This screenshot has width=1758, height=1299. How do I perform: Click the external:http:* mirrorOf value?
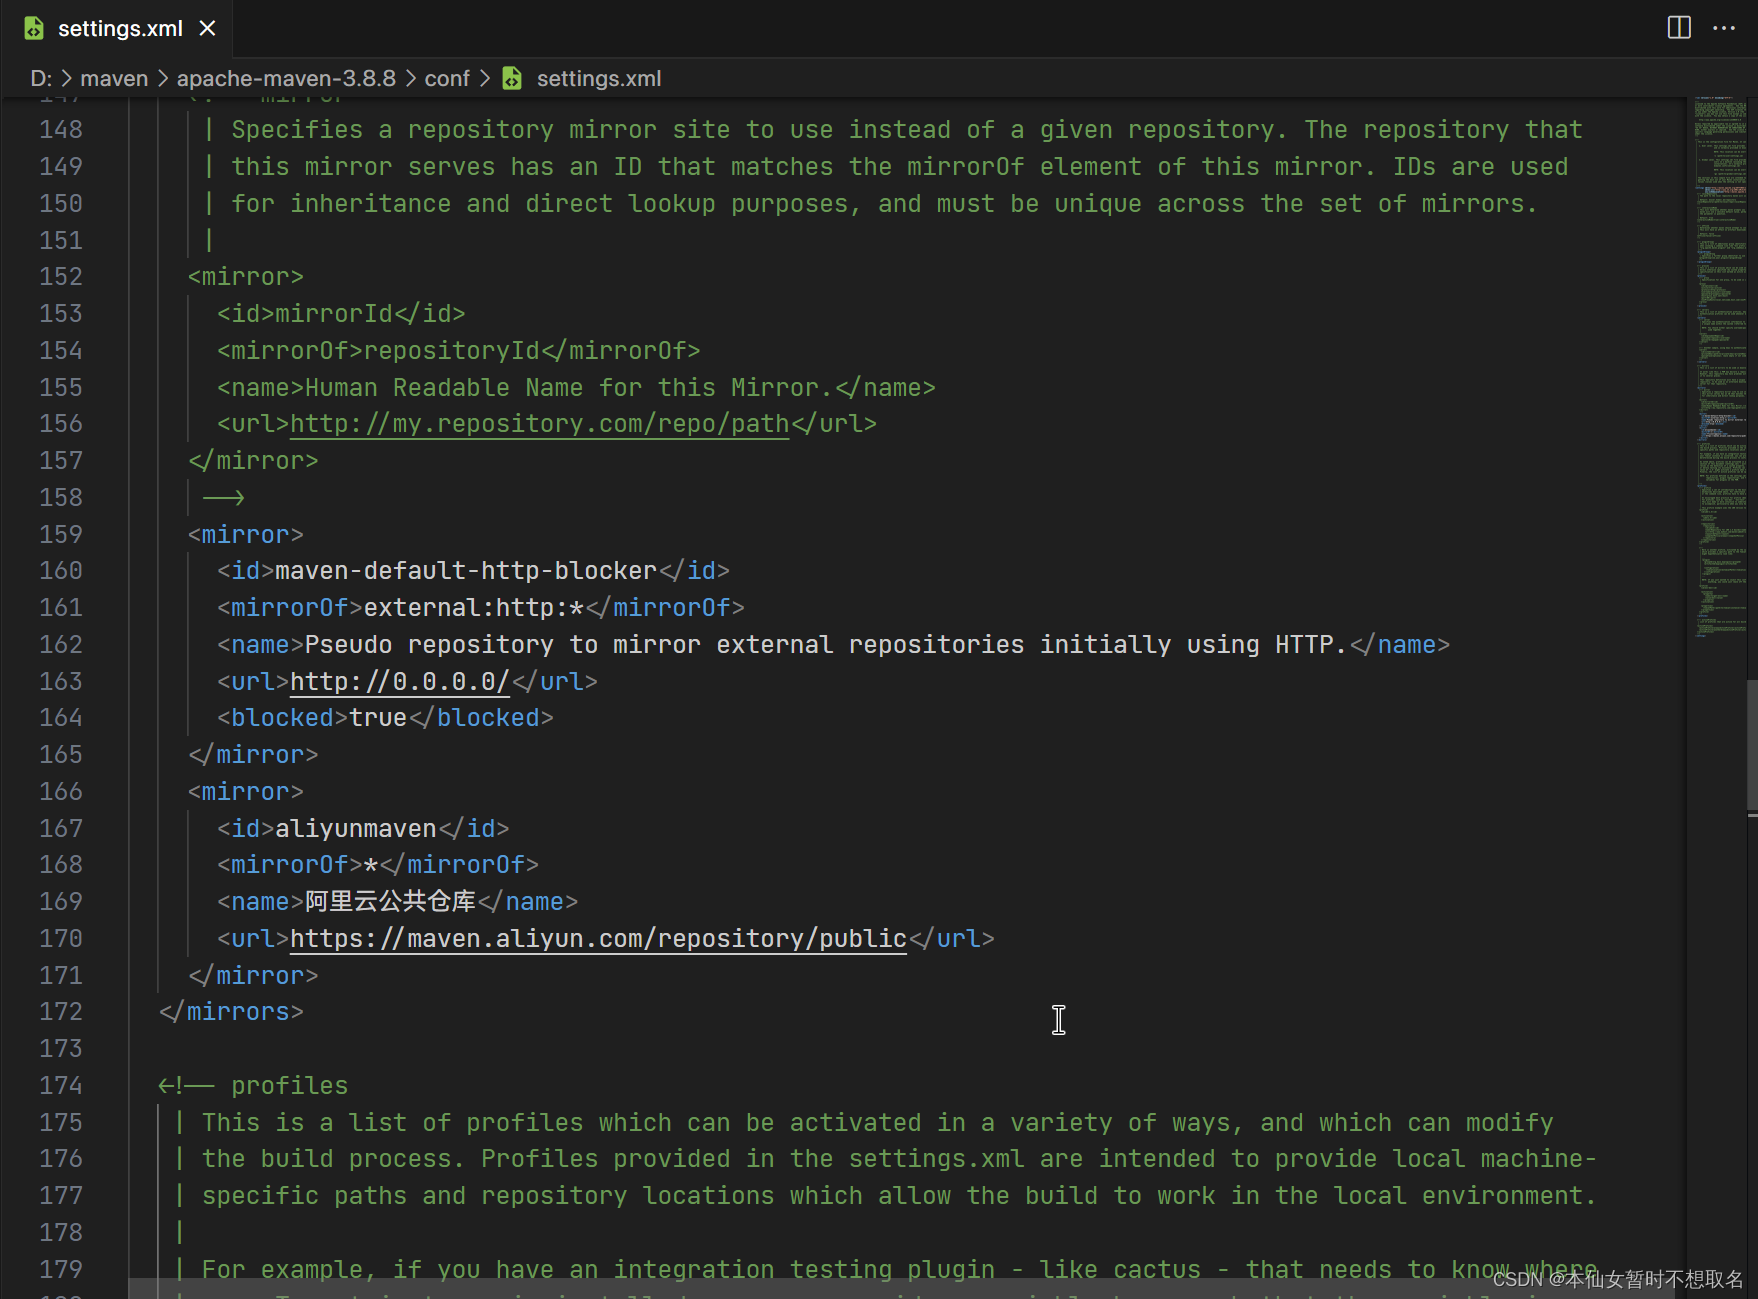(x=474, y=608)
